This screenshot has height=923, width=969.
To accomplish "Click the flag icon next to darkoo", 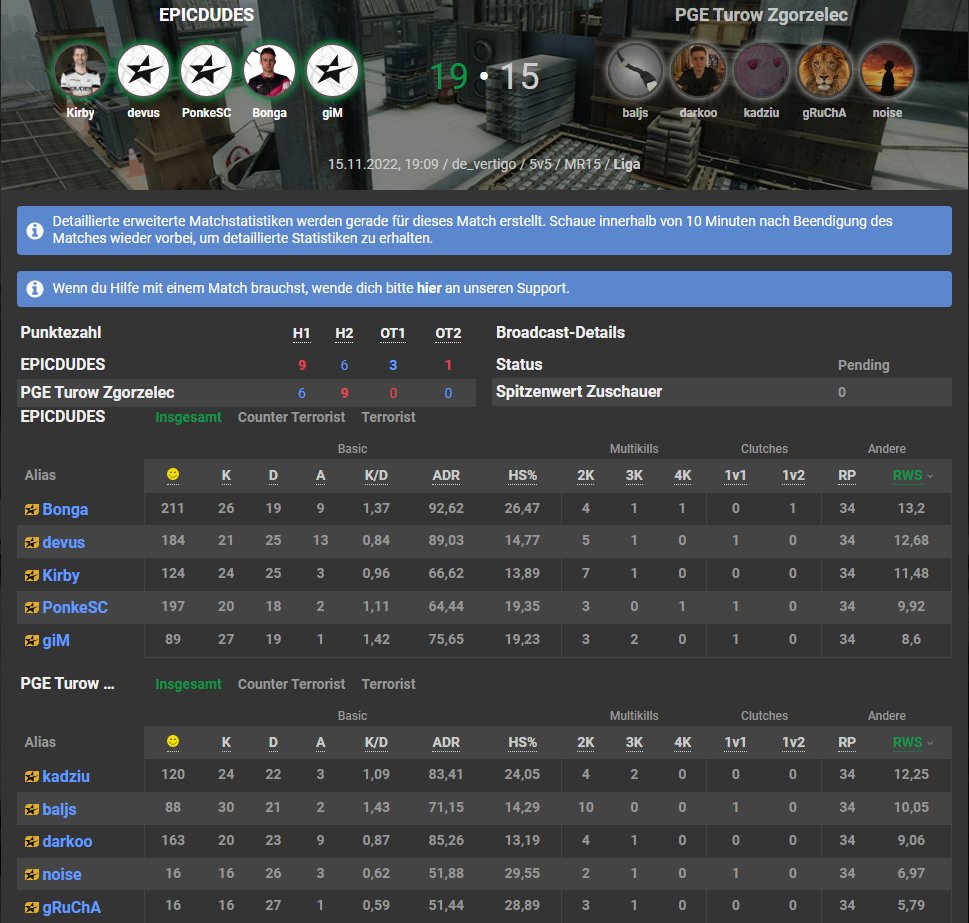I will 32,842.
